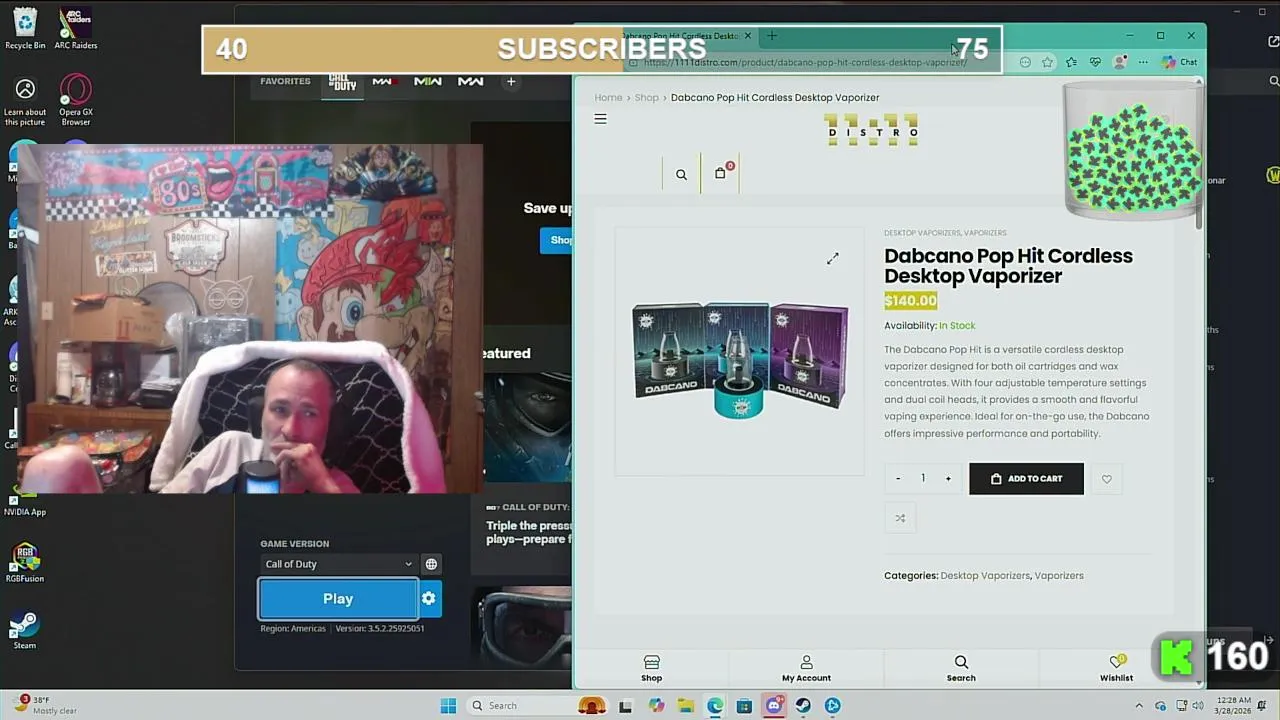Expand the product image to fullscreen
The image size is (1280, 720).
coord(832,258)
